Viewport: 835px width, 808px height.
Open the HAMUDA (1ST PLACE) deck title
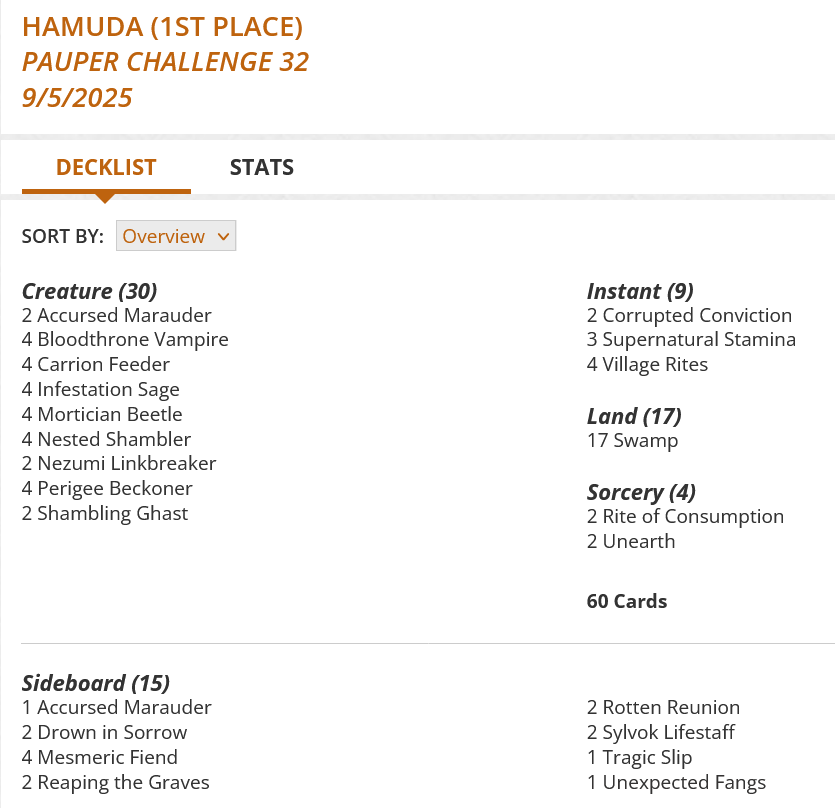[163, 26]
